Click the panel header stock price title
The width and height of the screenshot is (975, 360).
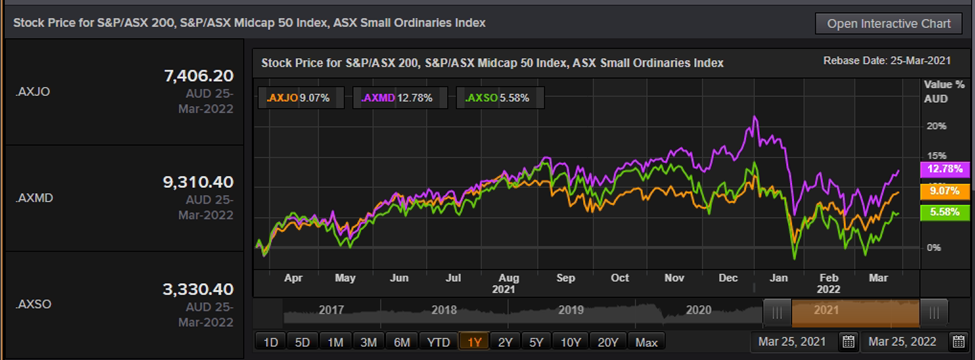coord(249,23)
